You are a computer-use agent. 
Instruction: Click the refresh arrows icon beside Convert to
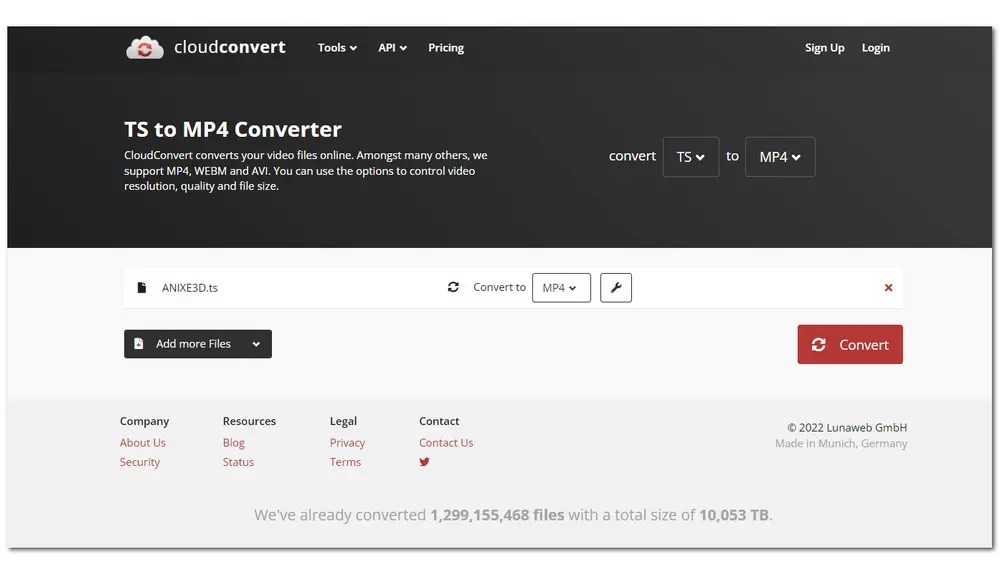(453, 287)
